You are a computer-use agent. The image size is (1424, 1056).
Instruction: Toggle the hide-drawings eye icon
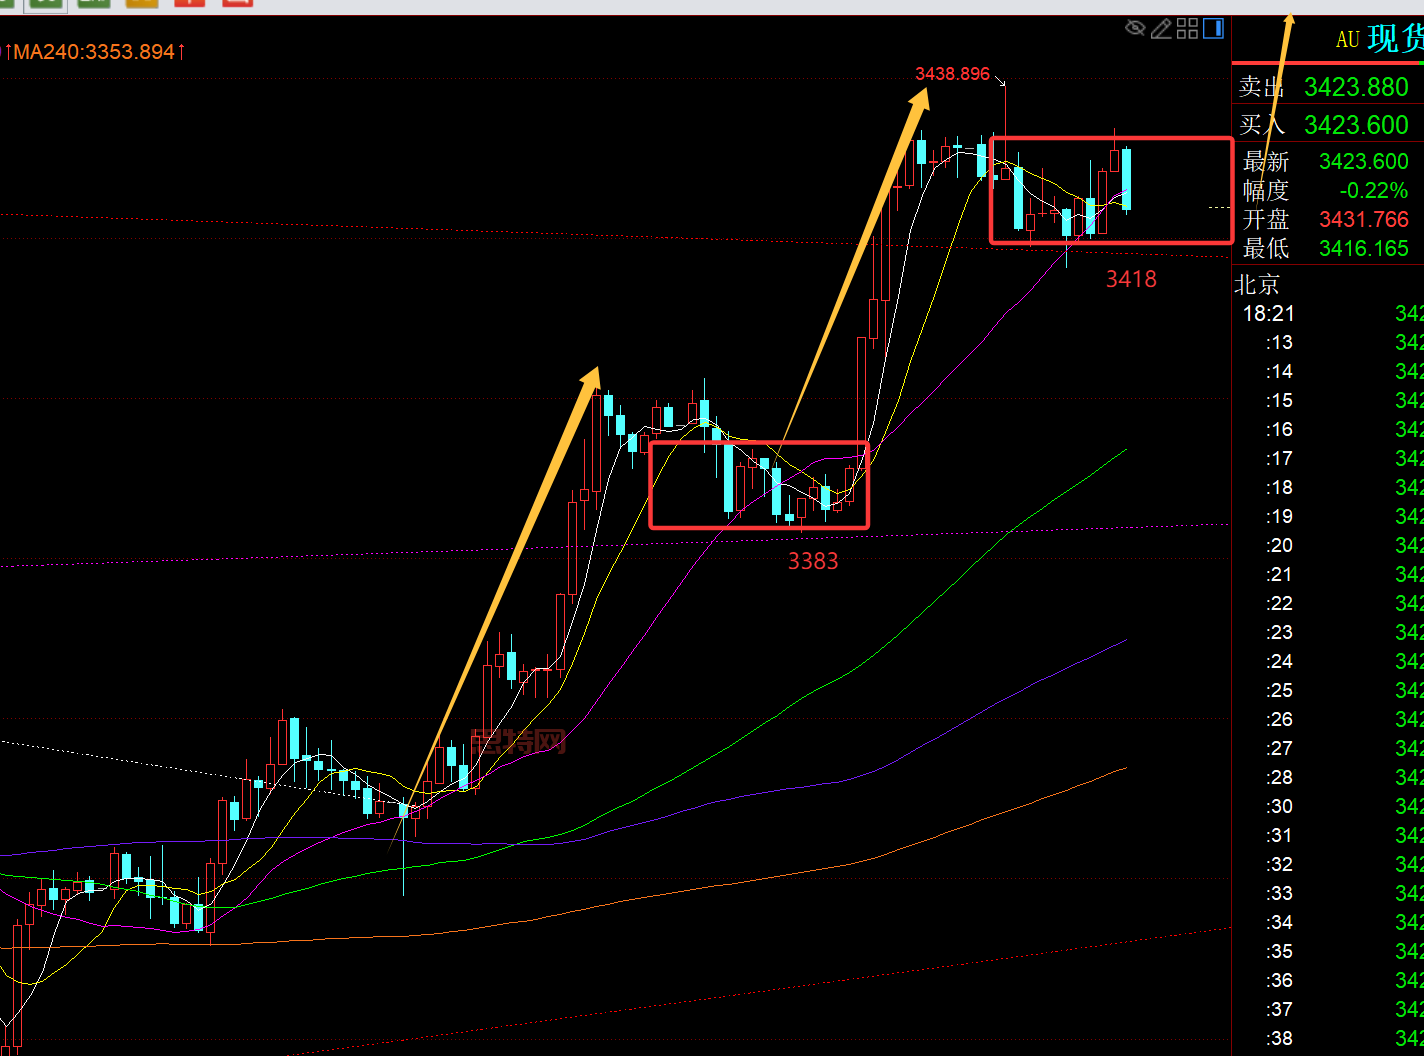pos(1135,28)
